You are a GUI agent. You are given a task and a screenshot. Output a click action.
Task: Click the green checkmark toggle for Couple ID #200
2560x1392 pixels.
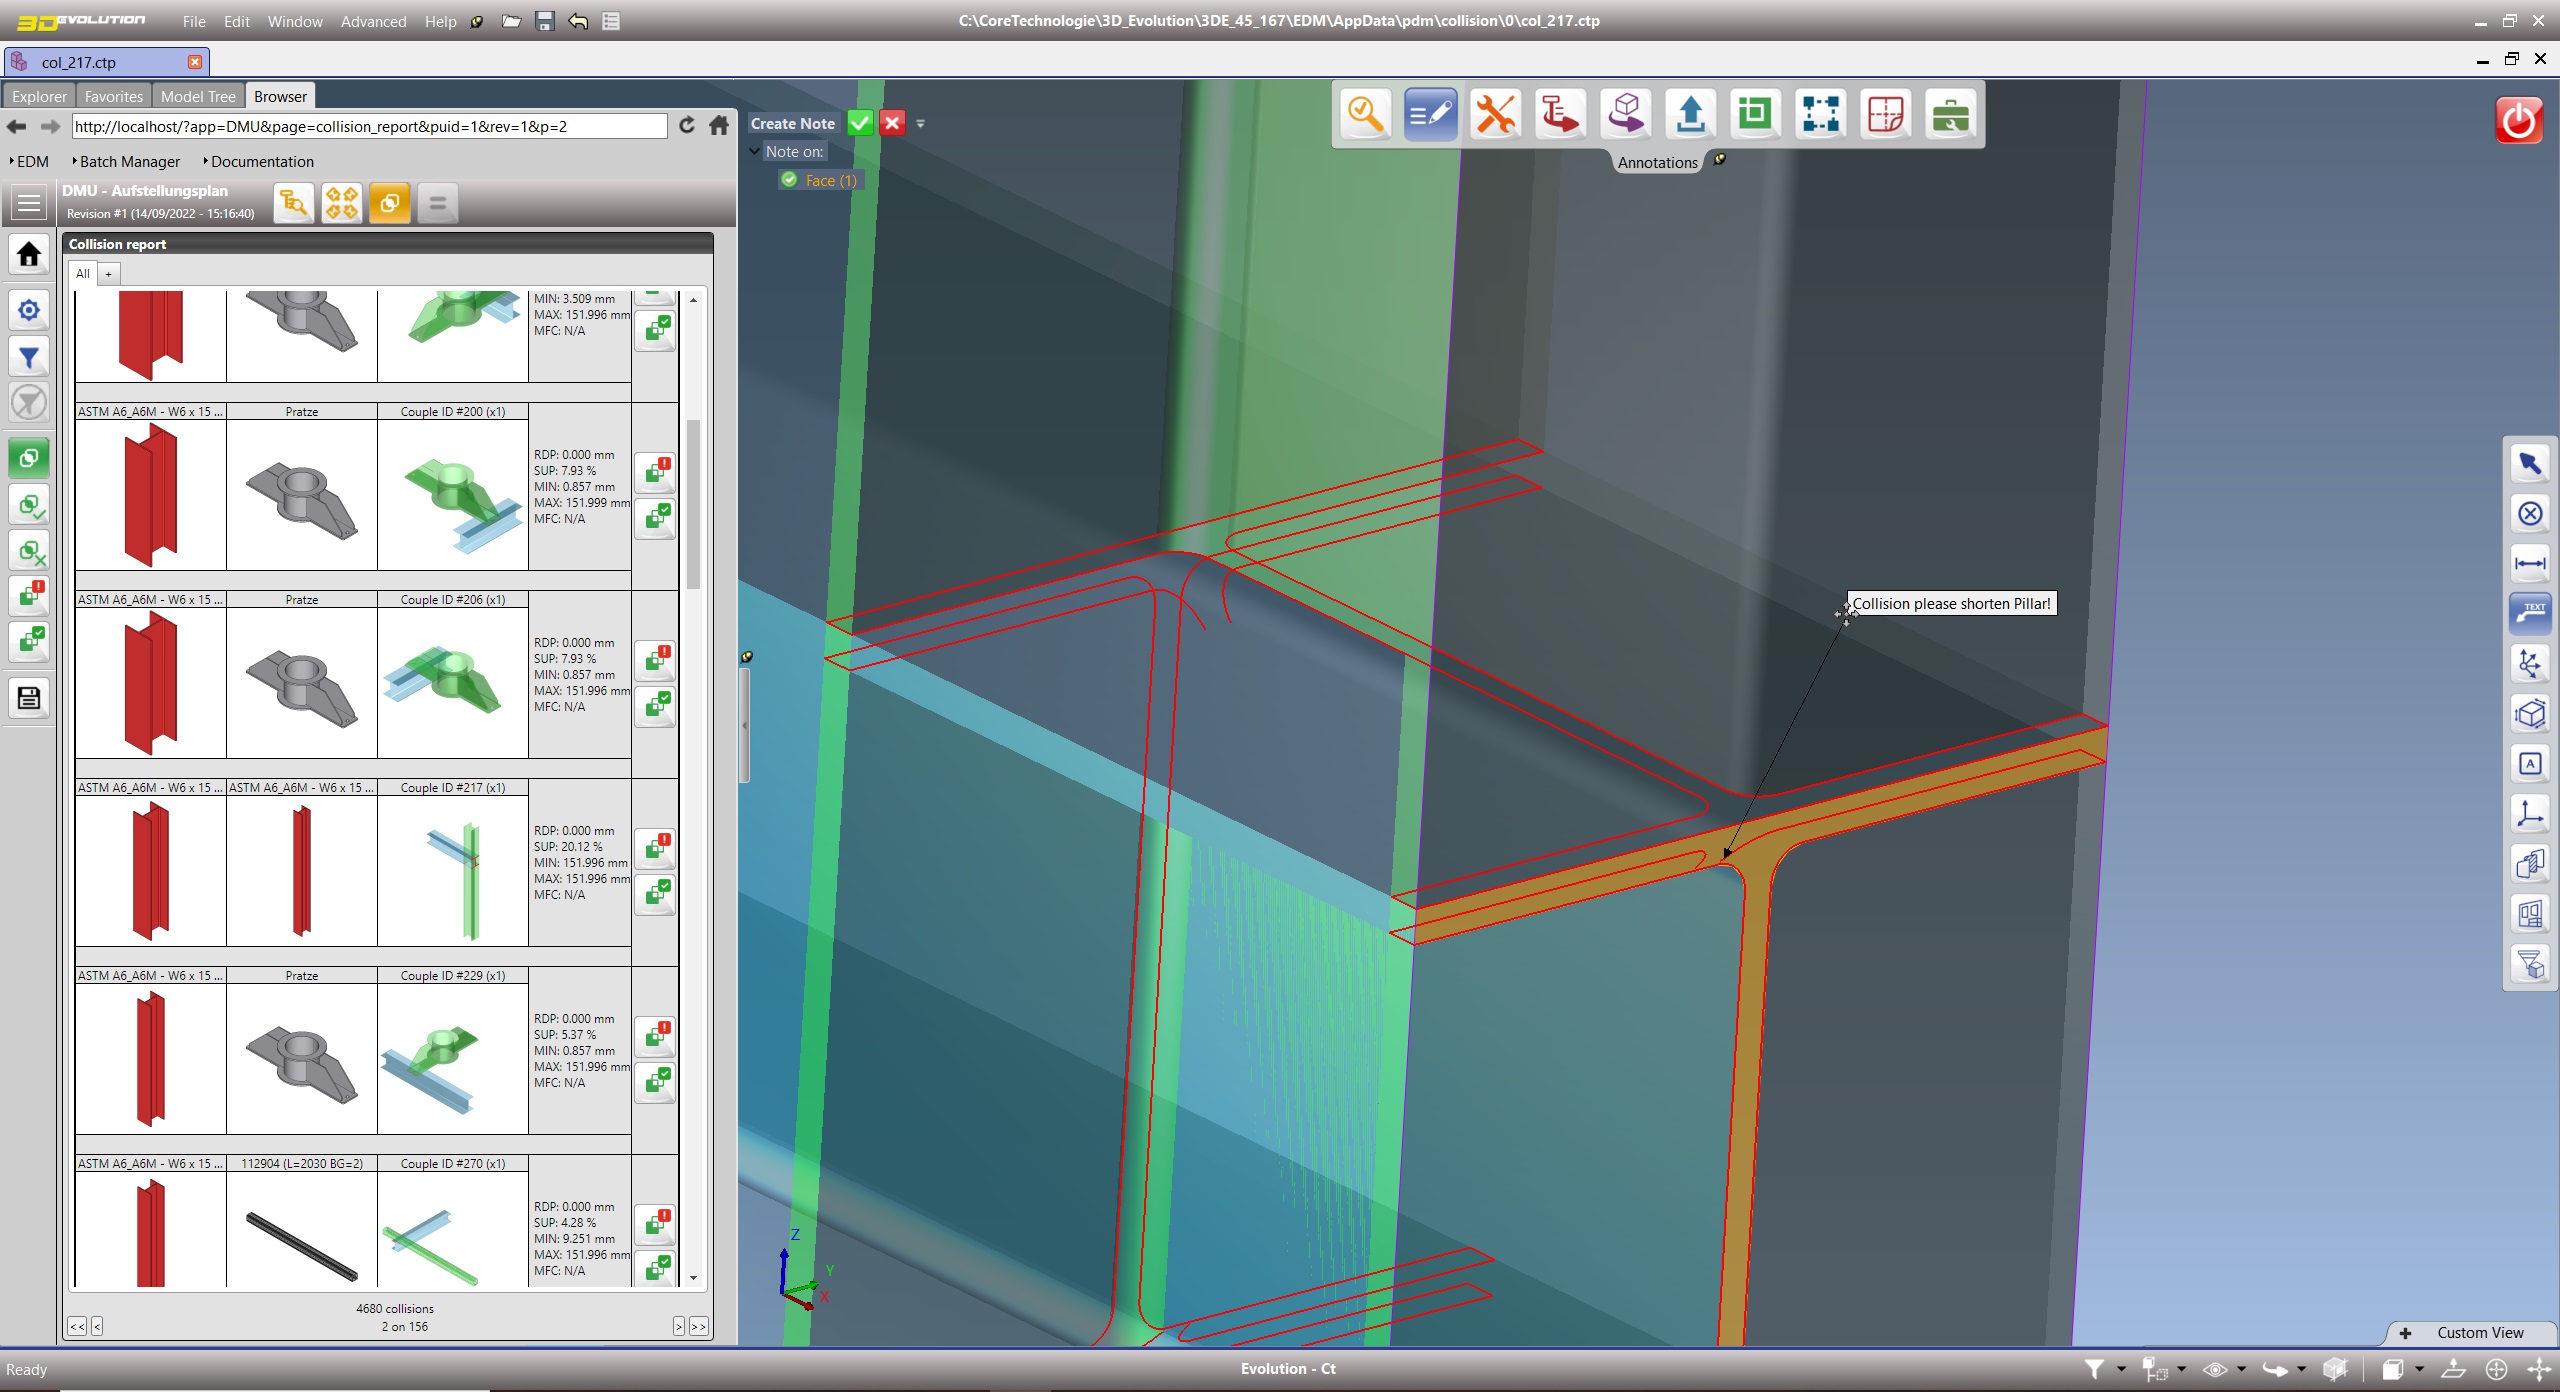pos(657,519)
